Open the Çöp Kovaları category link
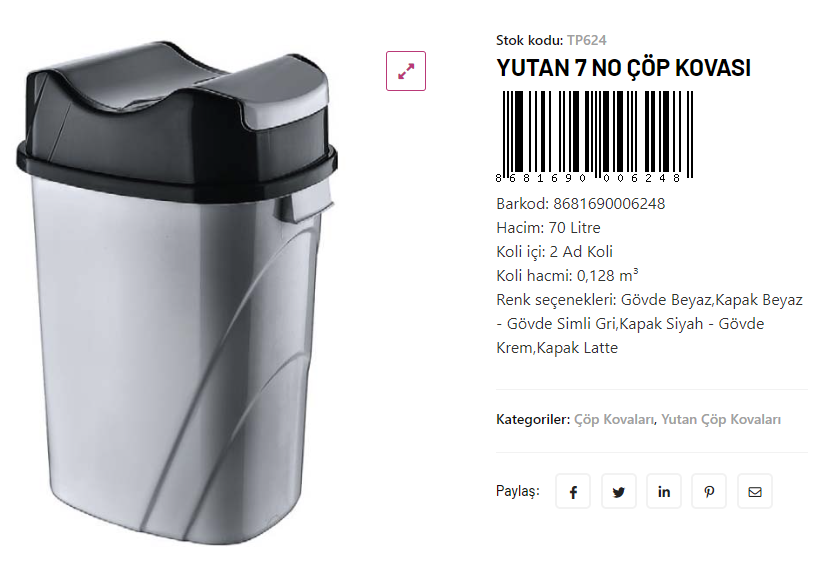Viewport: 823px width, 575px height. pos(614,420)
